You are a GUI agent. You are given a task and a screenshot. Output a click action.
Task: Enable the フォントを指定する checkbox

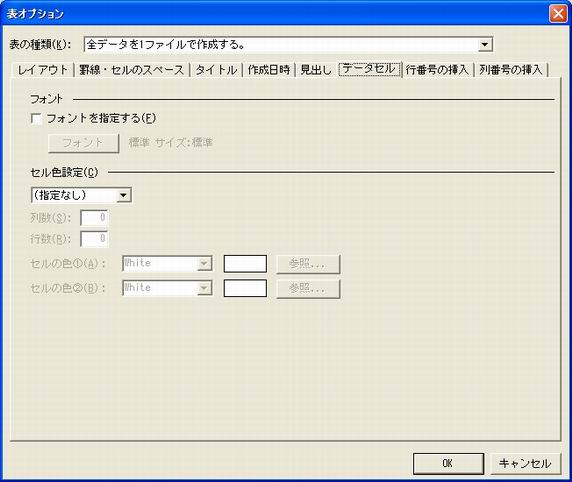click(x=36, y=119)
